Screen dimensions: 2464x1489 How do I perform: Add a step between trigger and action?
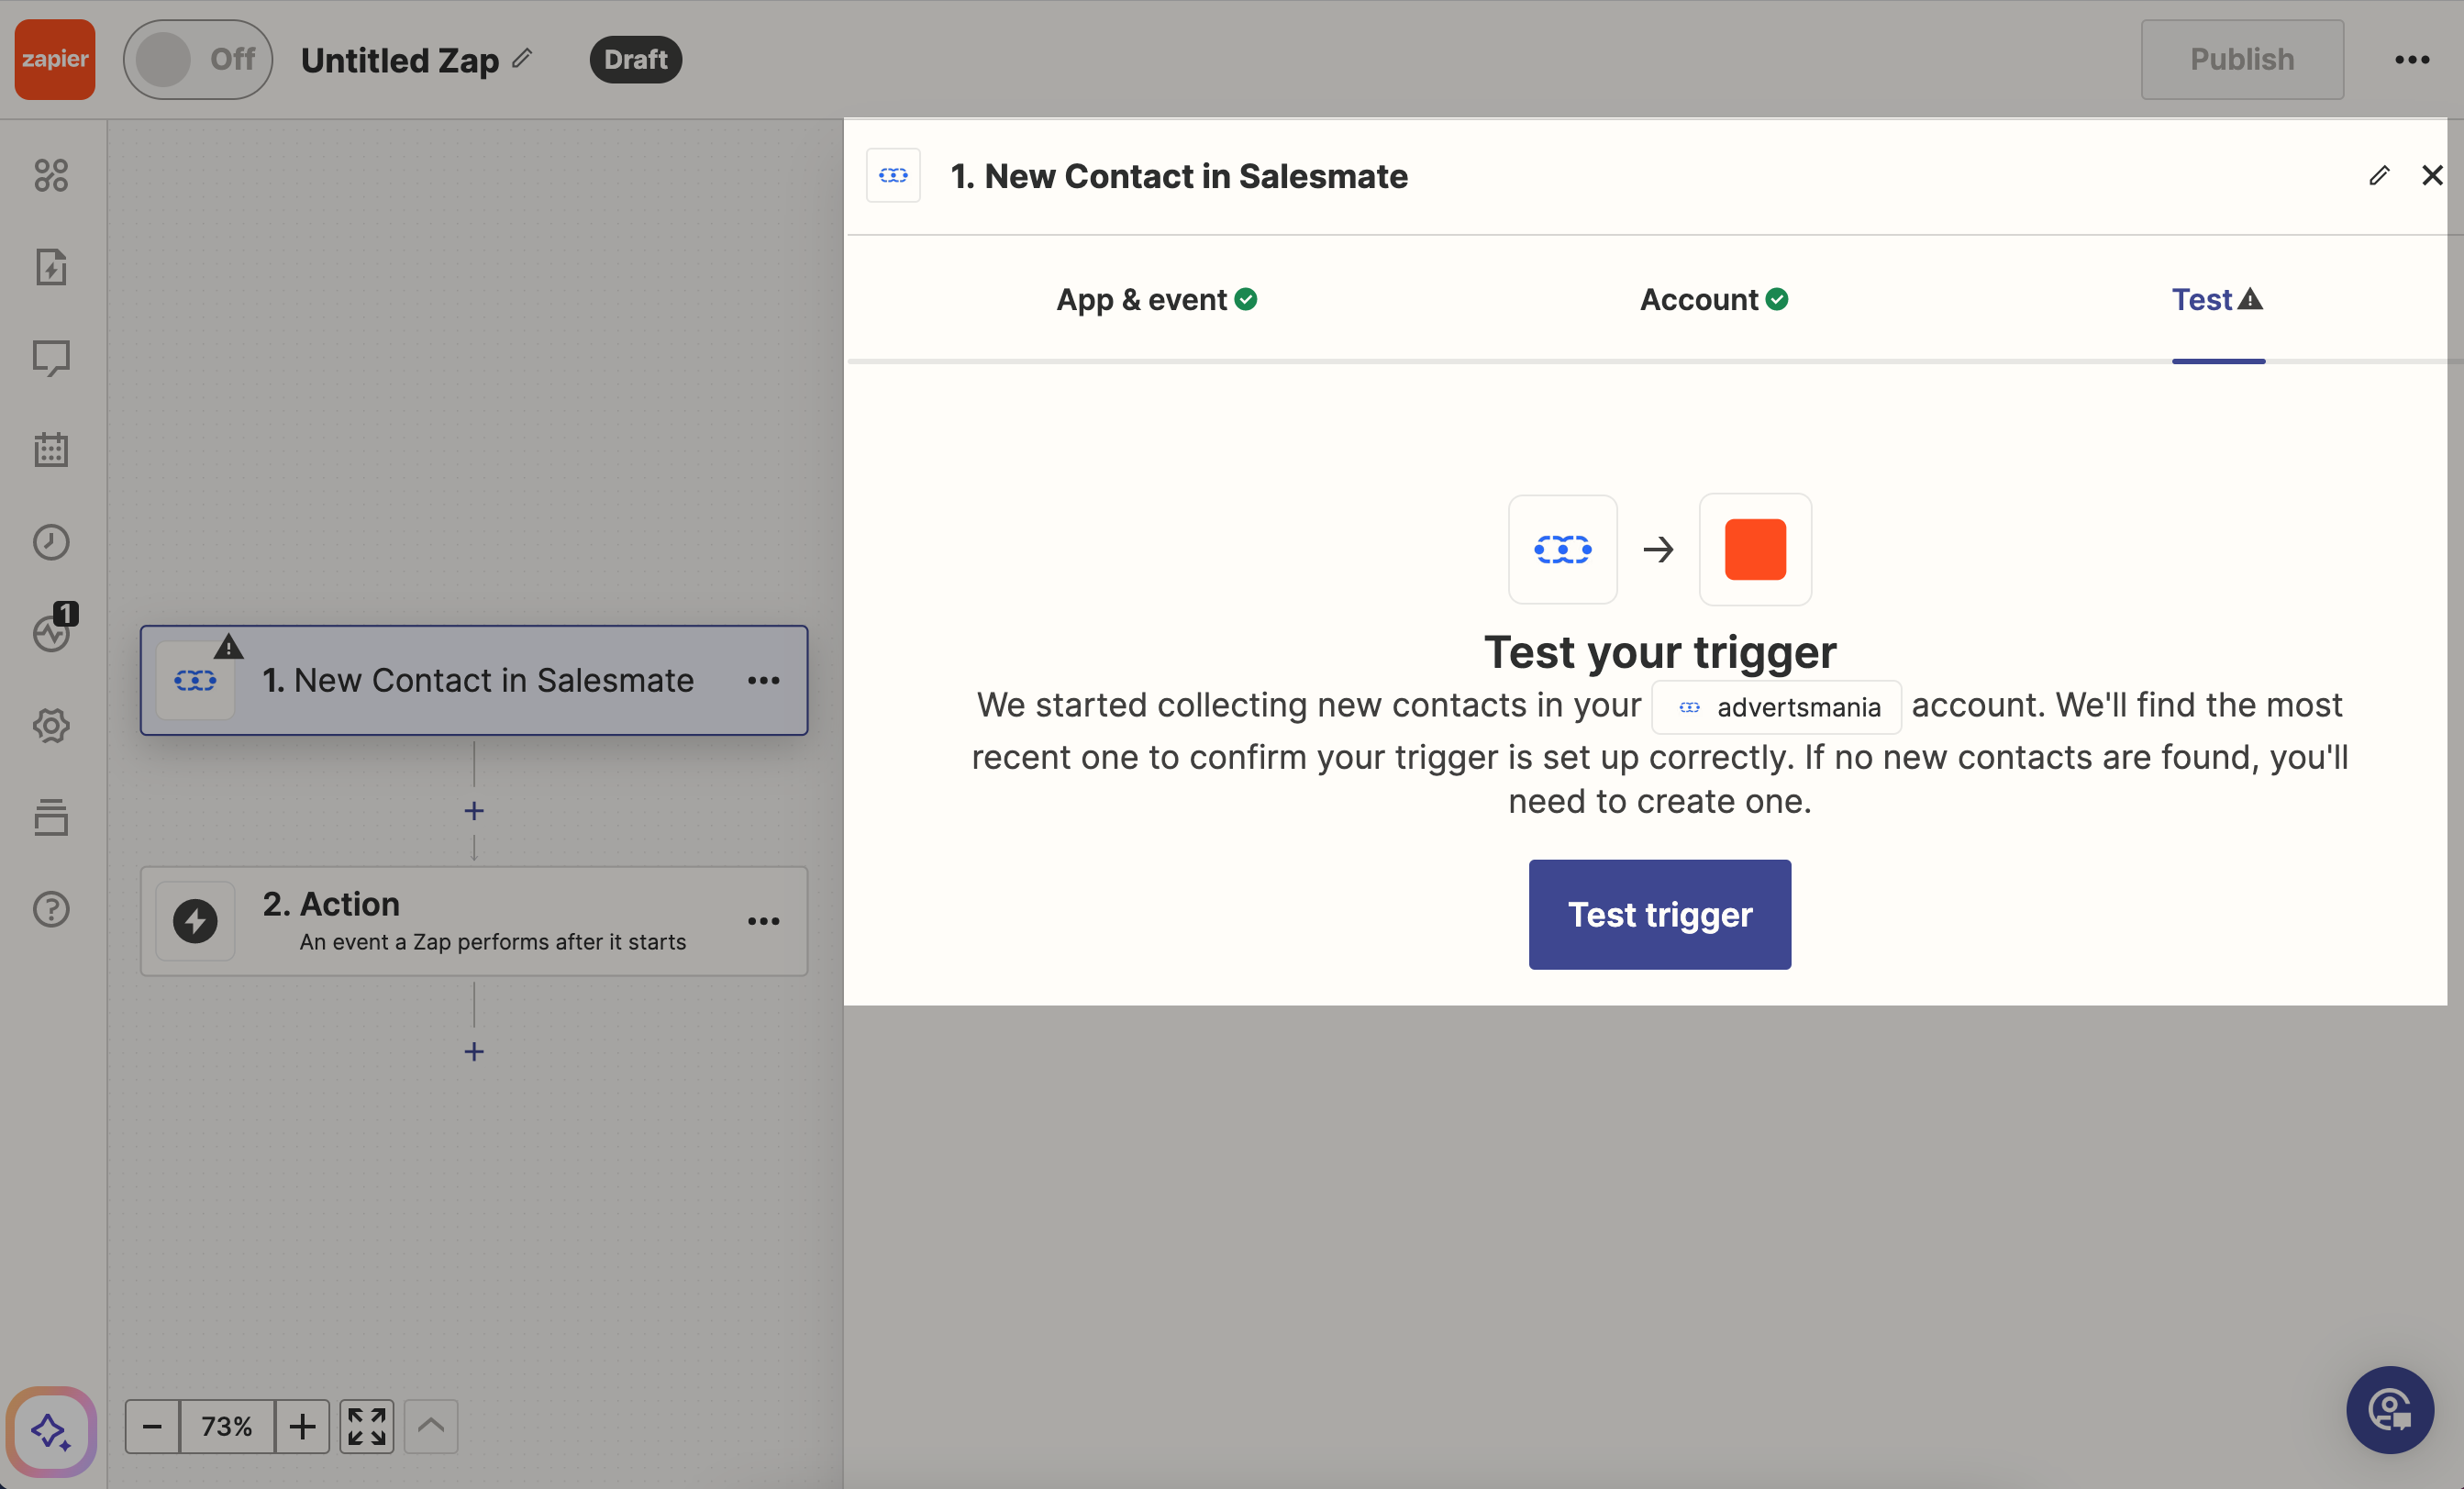point(474,811)
